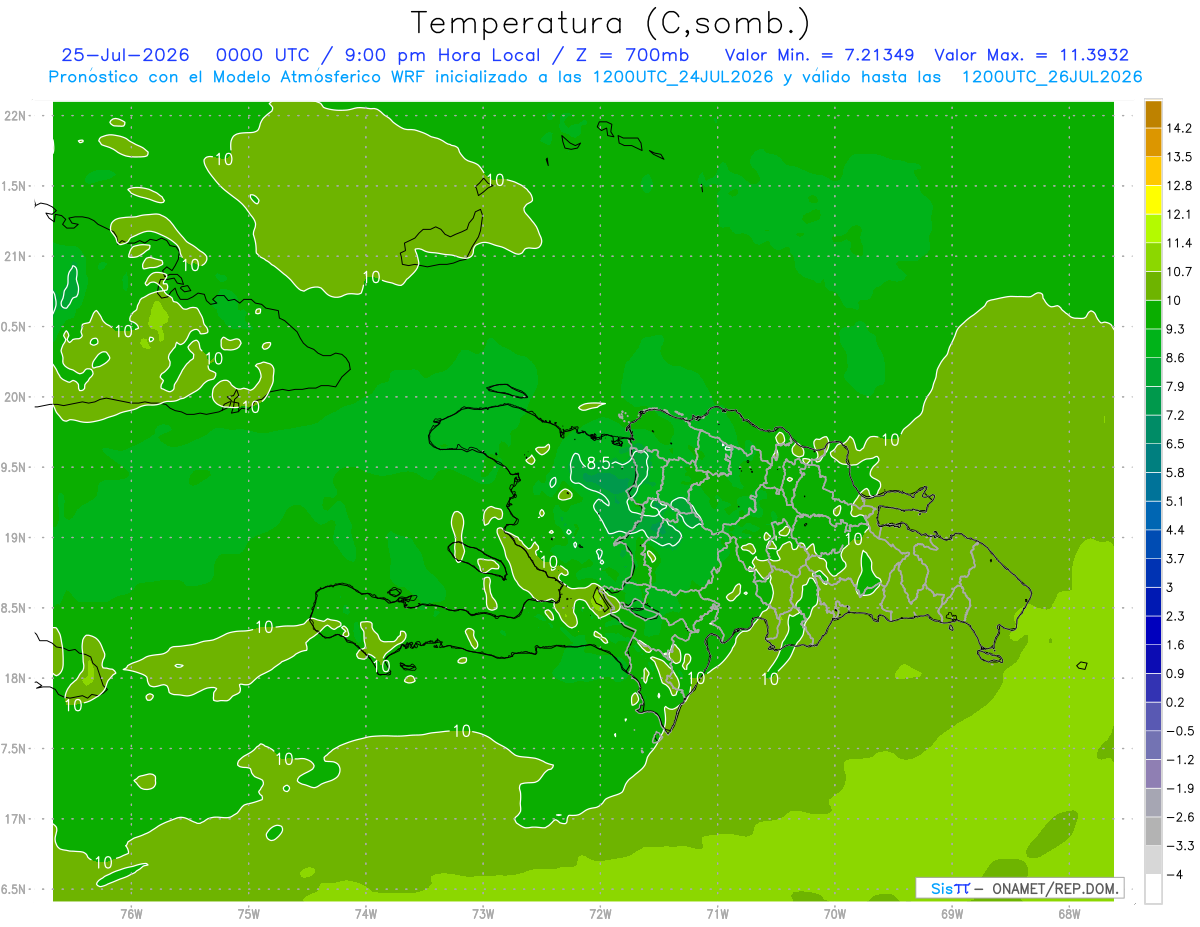Select the date text "25-Jul-2026"

[125, 55]
